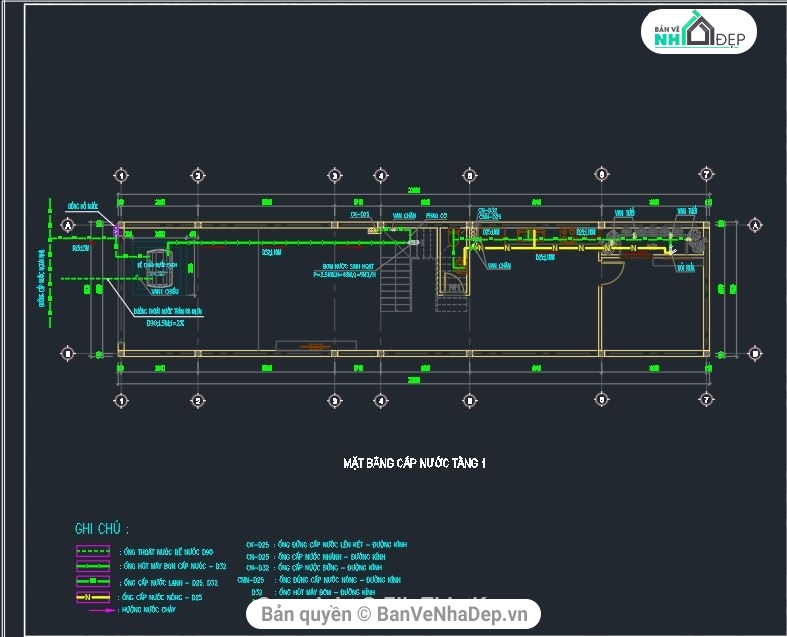Pick axis bubble B right of the plan
787x637 pixels.
point(753,352)
